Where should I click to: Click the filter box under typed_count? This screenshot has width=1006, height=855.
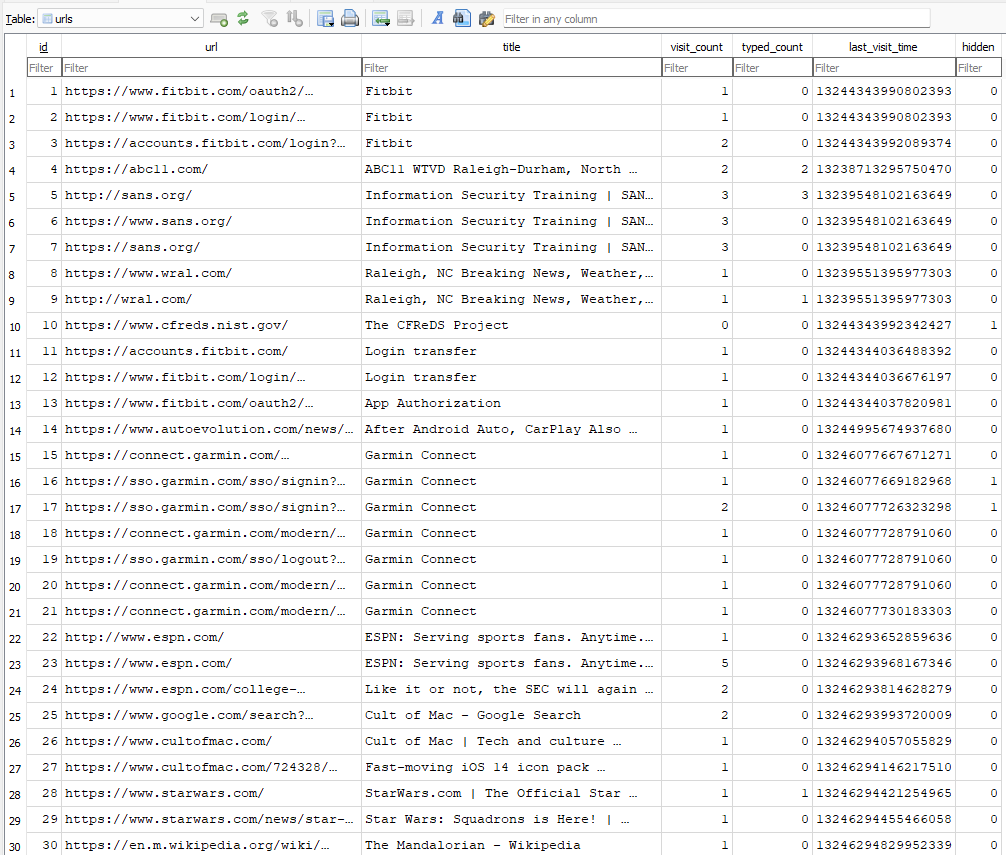772,68
